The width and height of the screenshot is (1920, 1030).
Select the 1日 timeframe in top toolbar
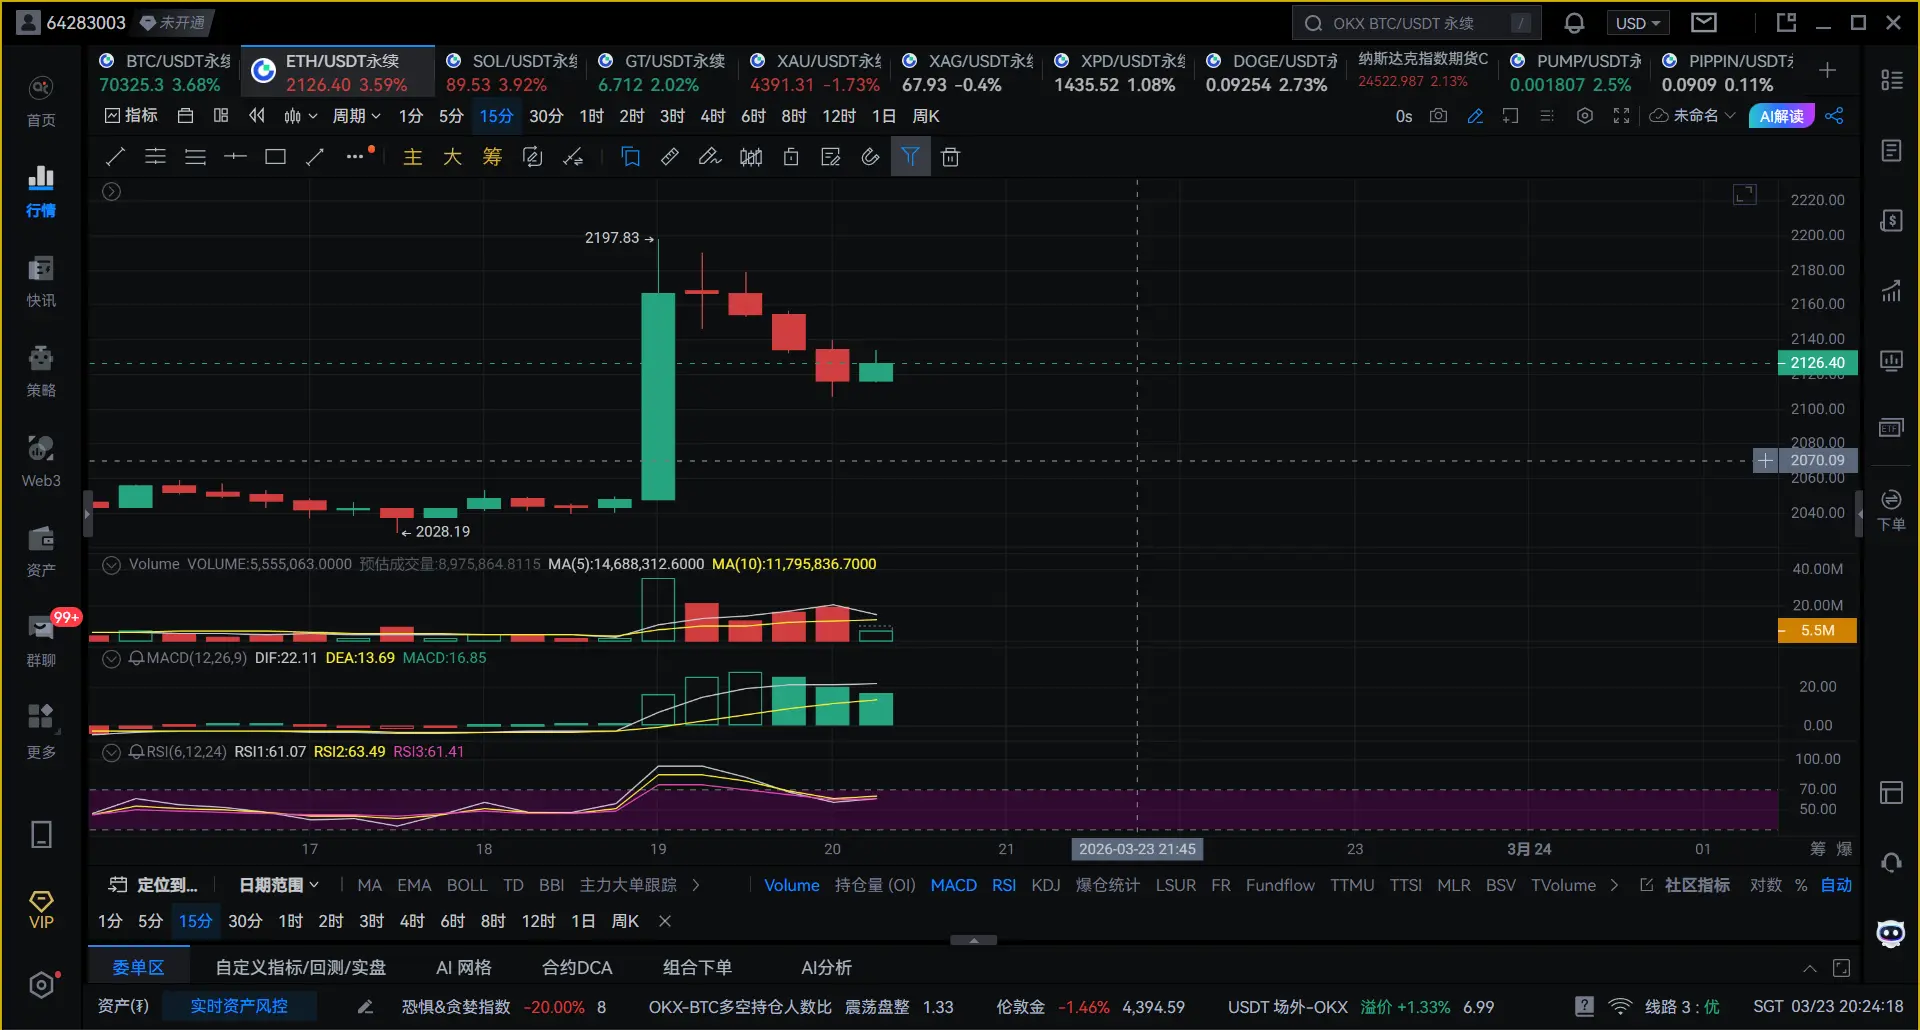click(883, 116)
